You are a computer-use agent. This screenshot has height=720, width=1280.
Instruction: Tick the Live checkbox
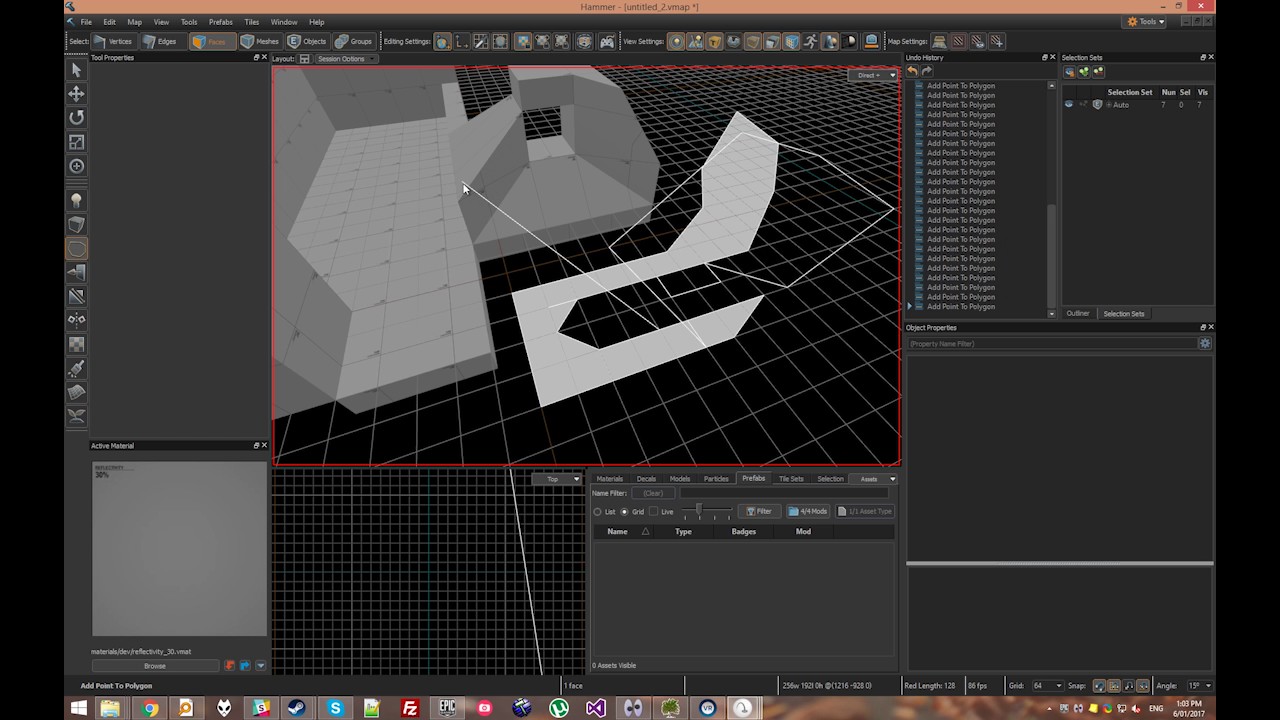[654, 512]
